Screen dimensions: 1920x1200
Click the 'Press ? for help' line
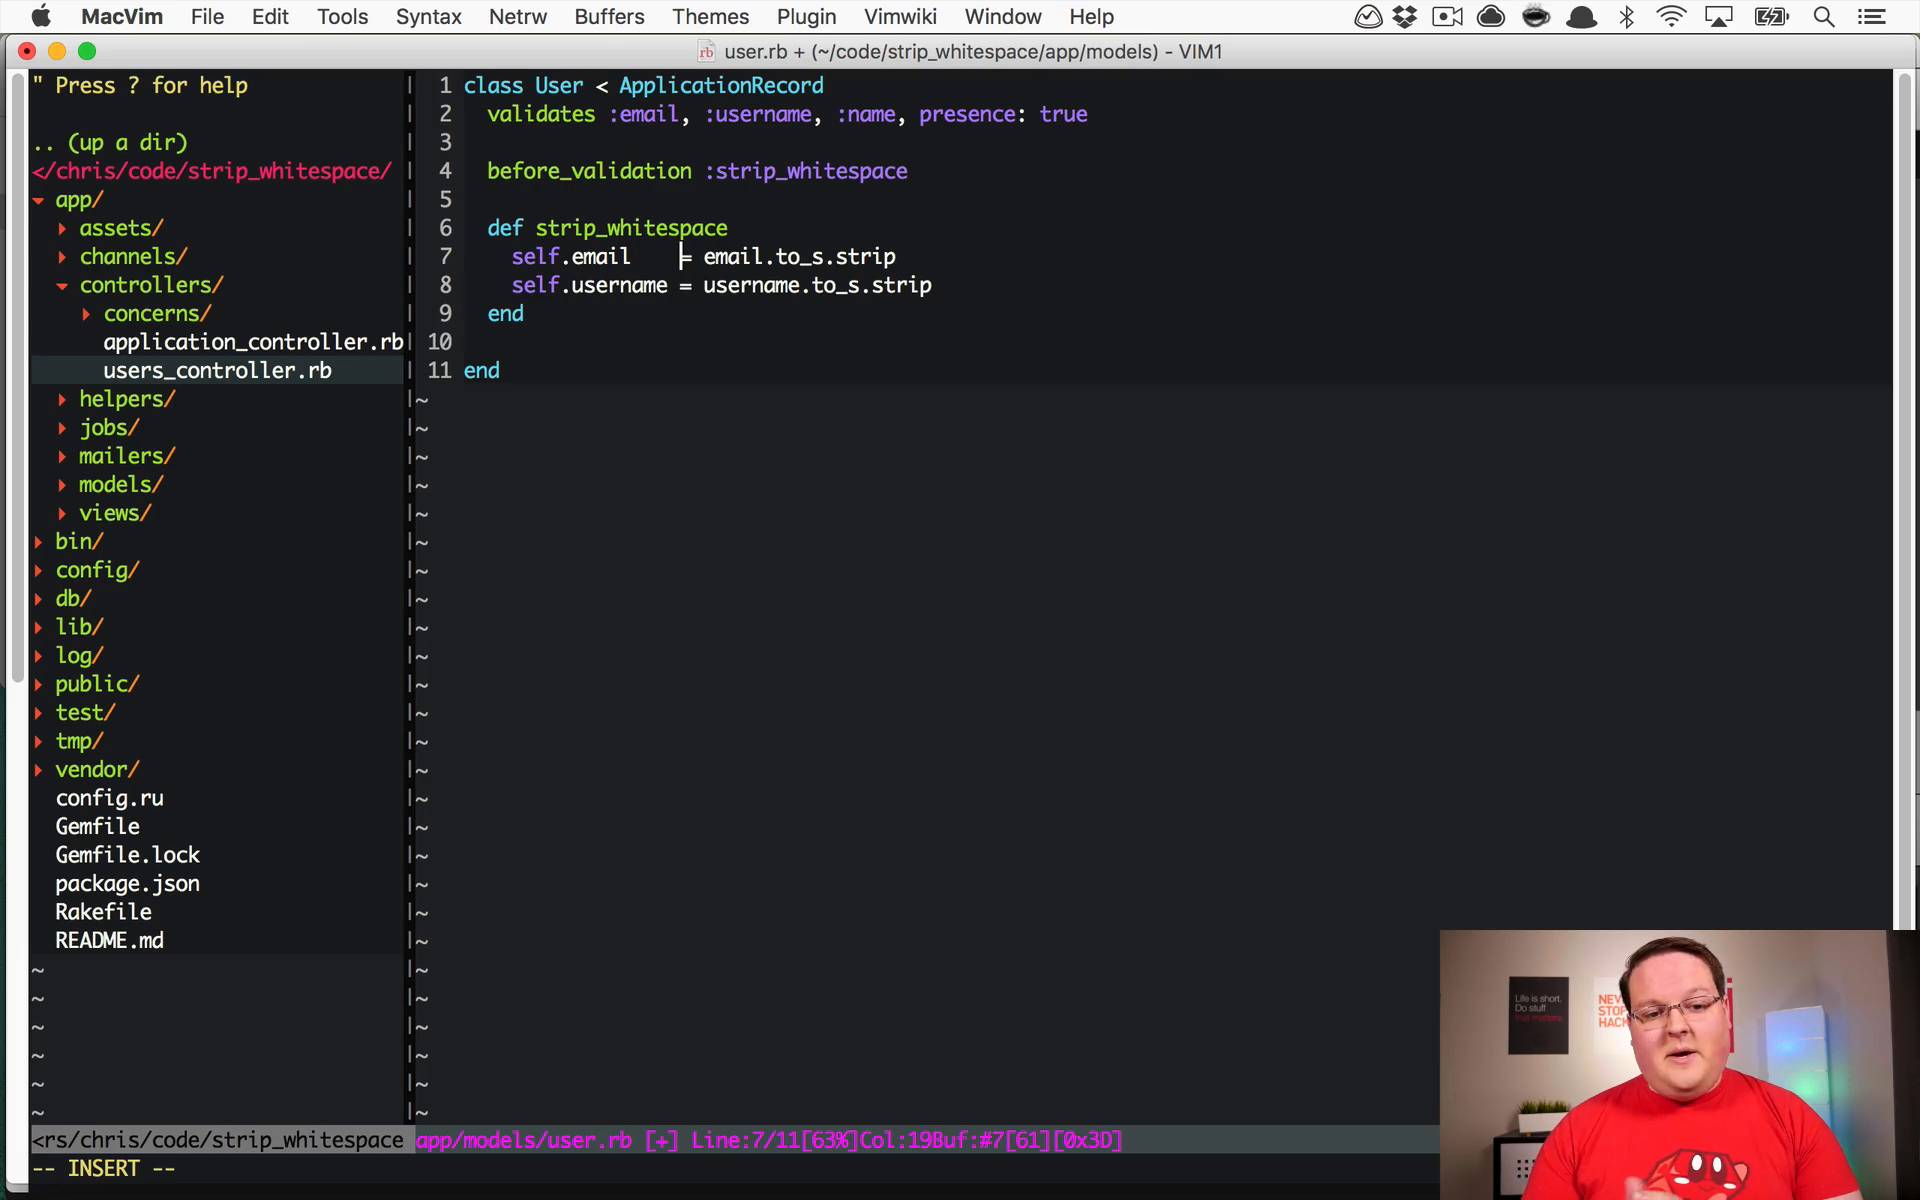(x=140, y=86)
